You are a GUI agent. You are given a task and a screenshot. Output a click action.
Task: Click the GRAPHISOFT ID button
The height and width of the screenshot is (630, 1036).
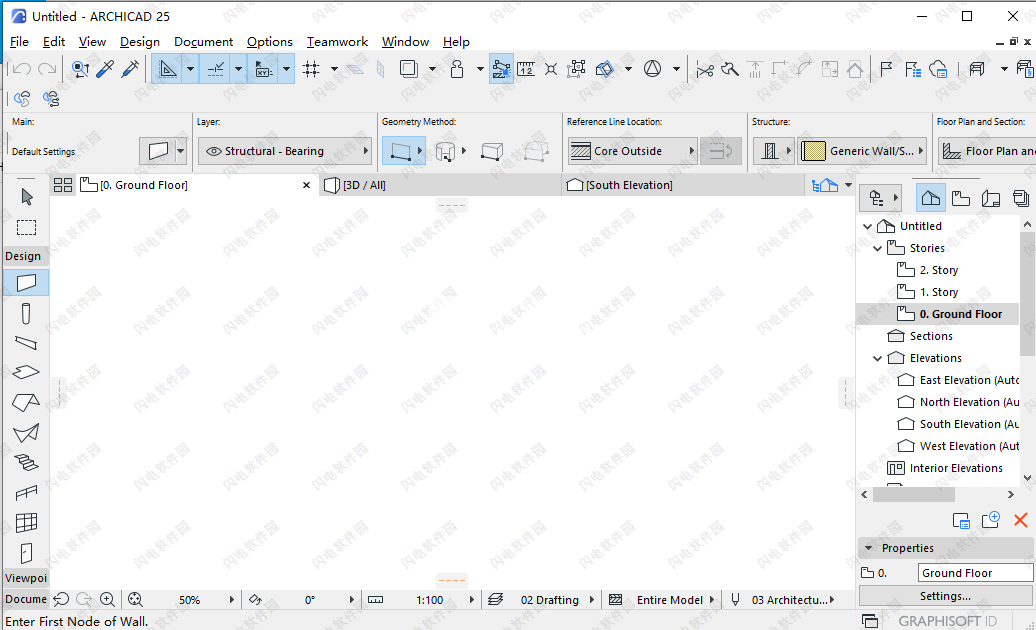(947, 621)
